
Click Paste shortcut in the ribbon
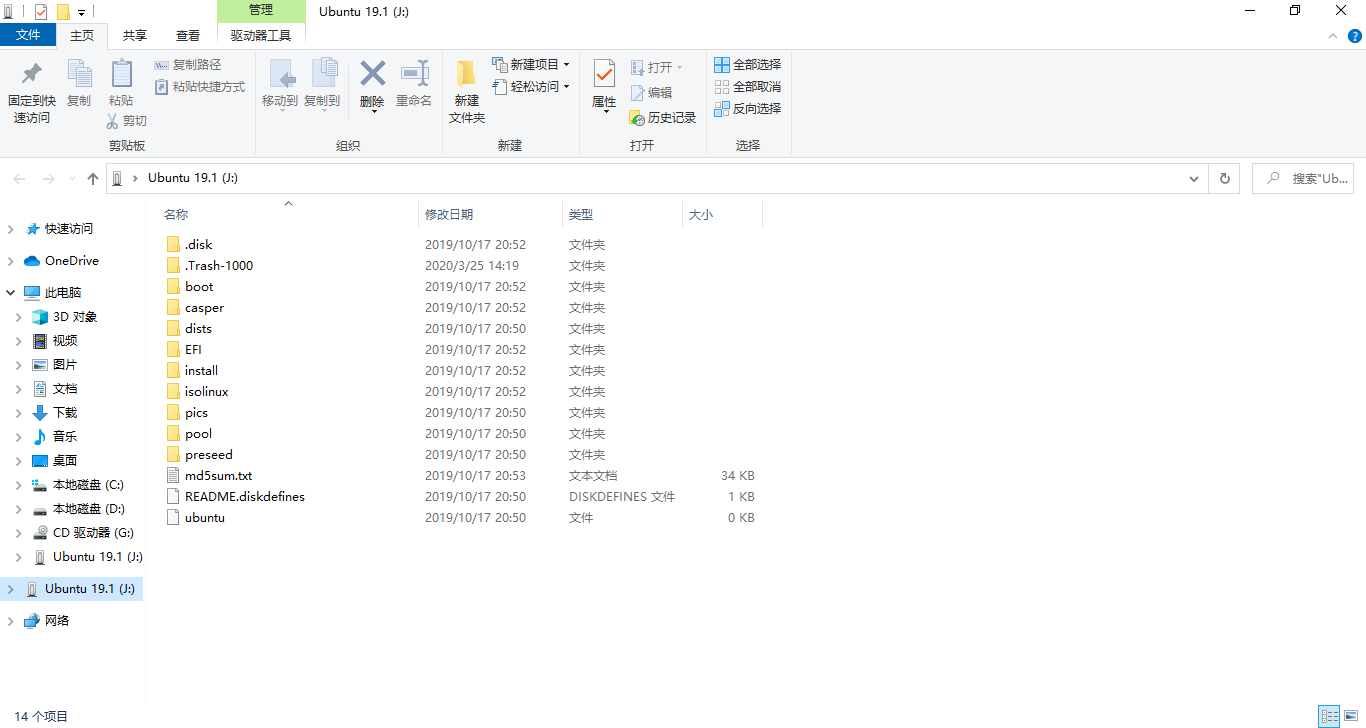pyautogui.click(x=200, y=87)
